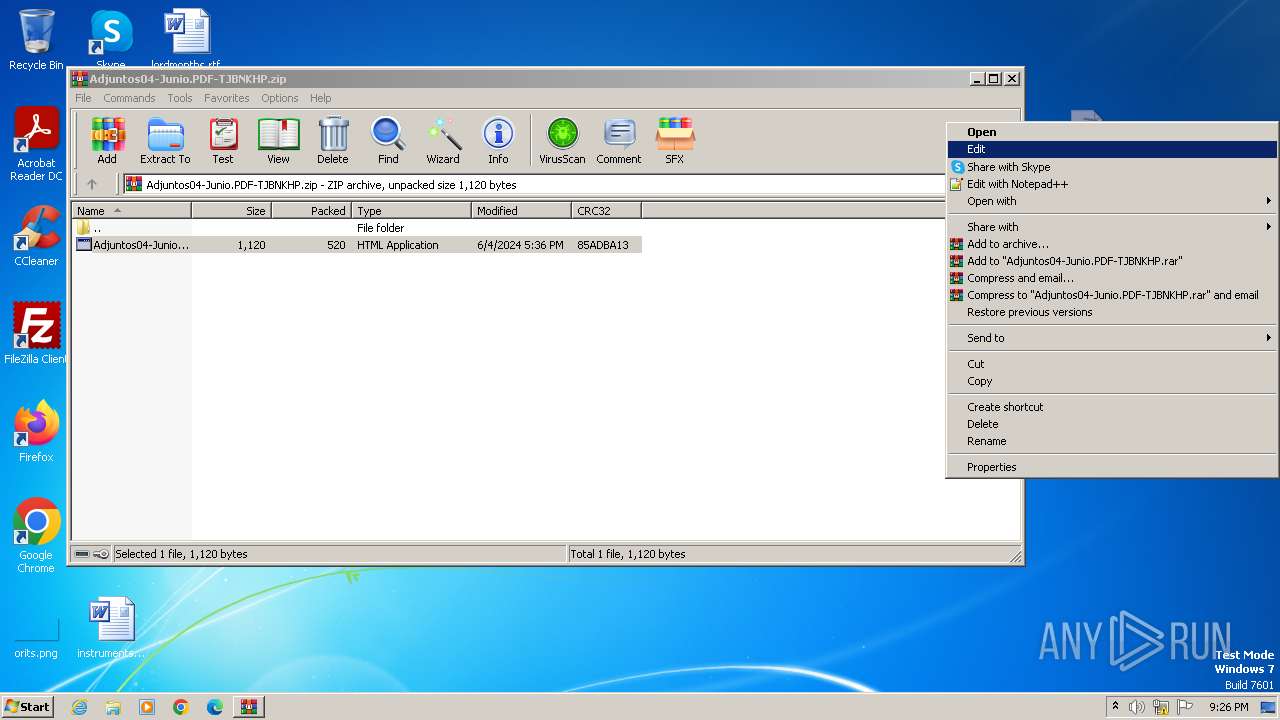Image resolution: width=1280 pixels, height=720 pixels.
Task: Click the Add toolbar icon
Action: click(107, 141)
